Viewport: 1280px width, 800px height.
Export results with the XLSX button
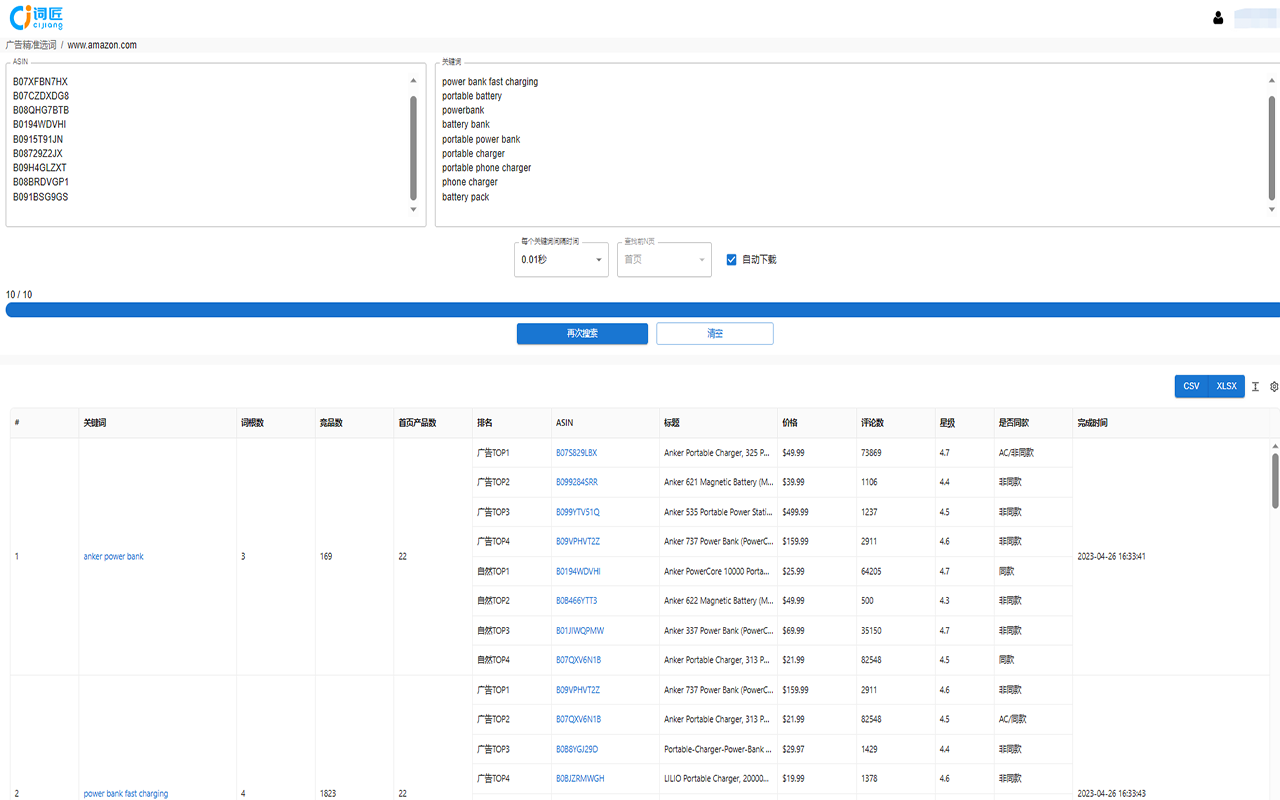[1226, 386]
